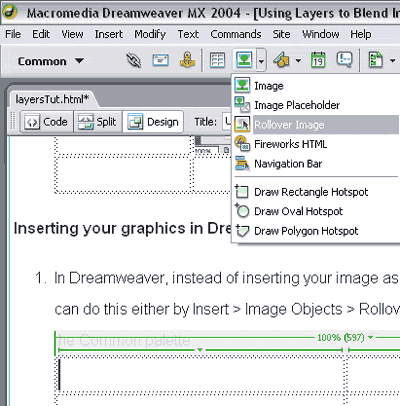Open the Templates dropdown arrow
Viewport: 400px width, 406px height.
[x=392, y=61]
